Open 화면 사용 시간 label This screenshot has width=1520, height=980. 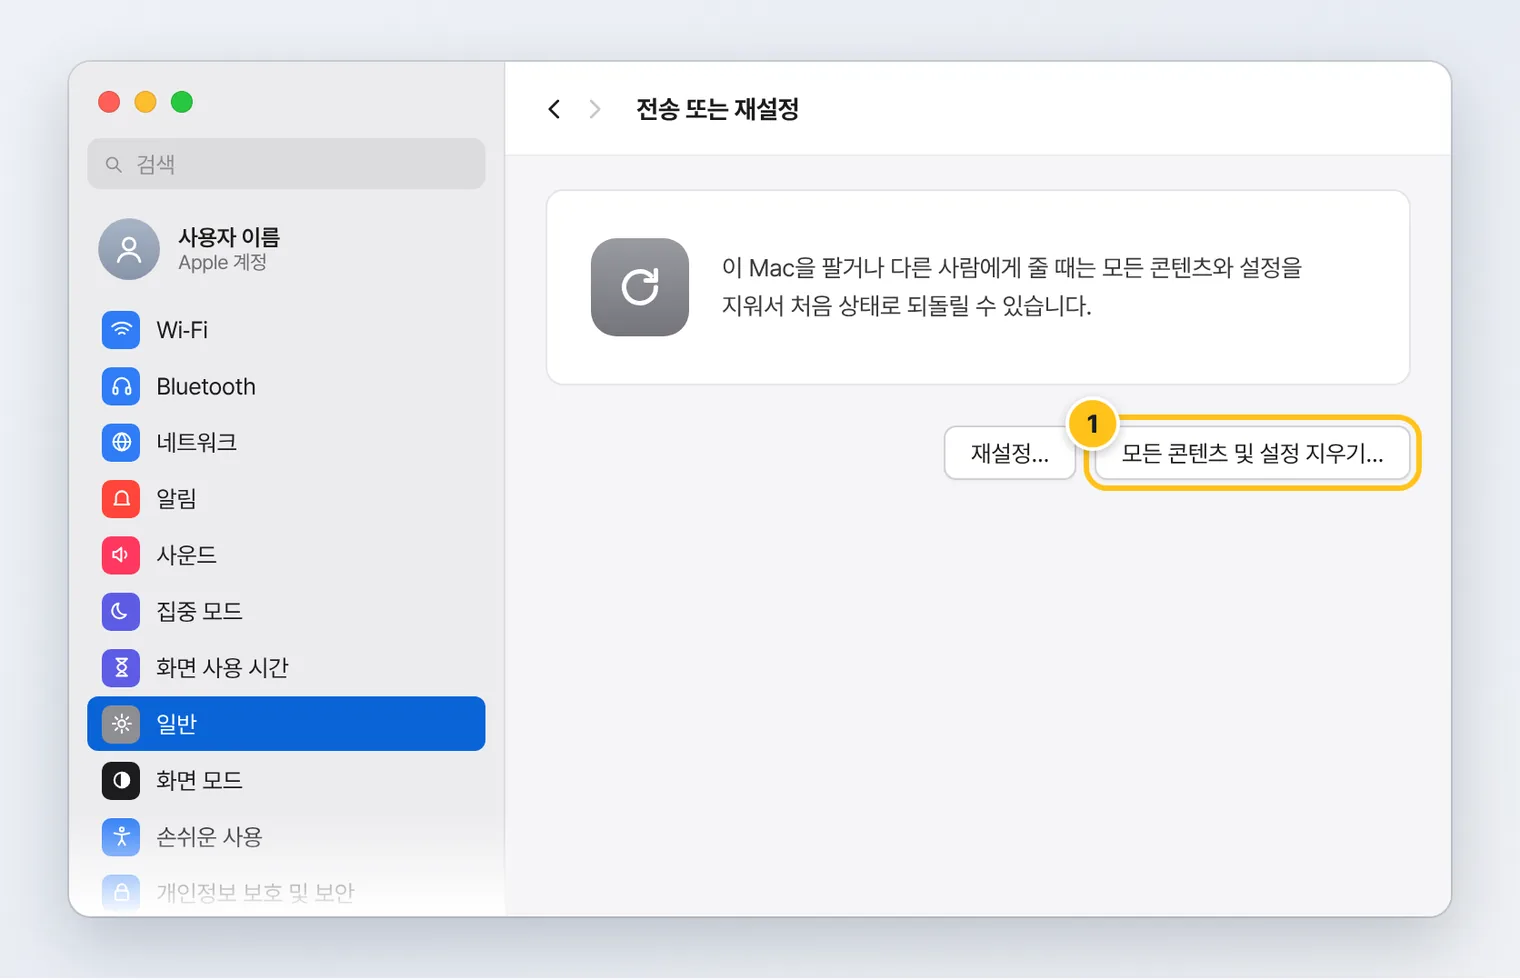coord(222,667)
